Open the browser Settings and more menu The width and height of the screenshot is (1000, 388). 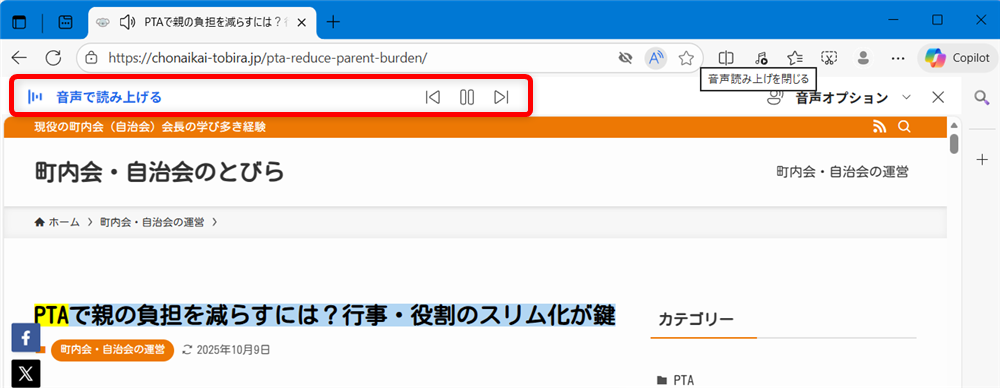tap(898, 58)
